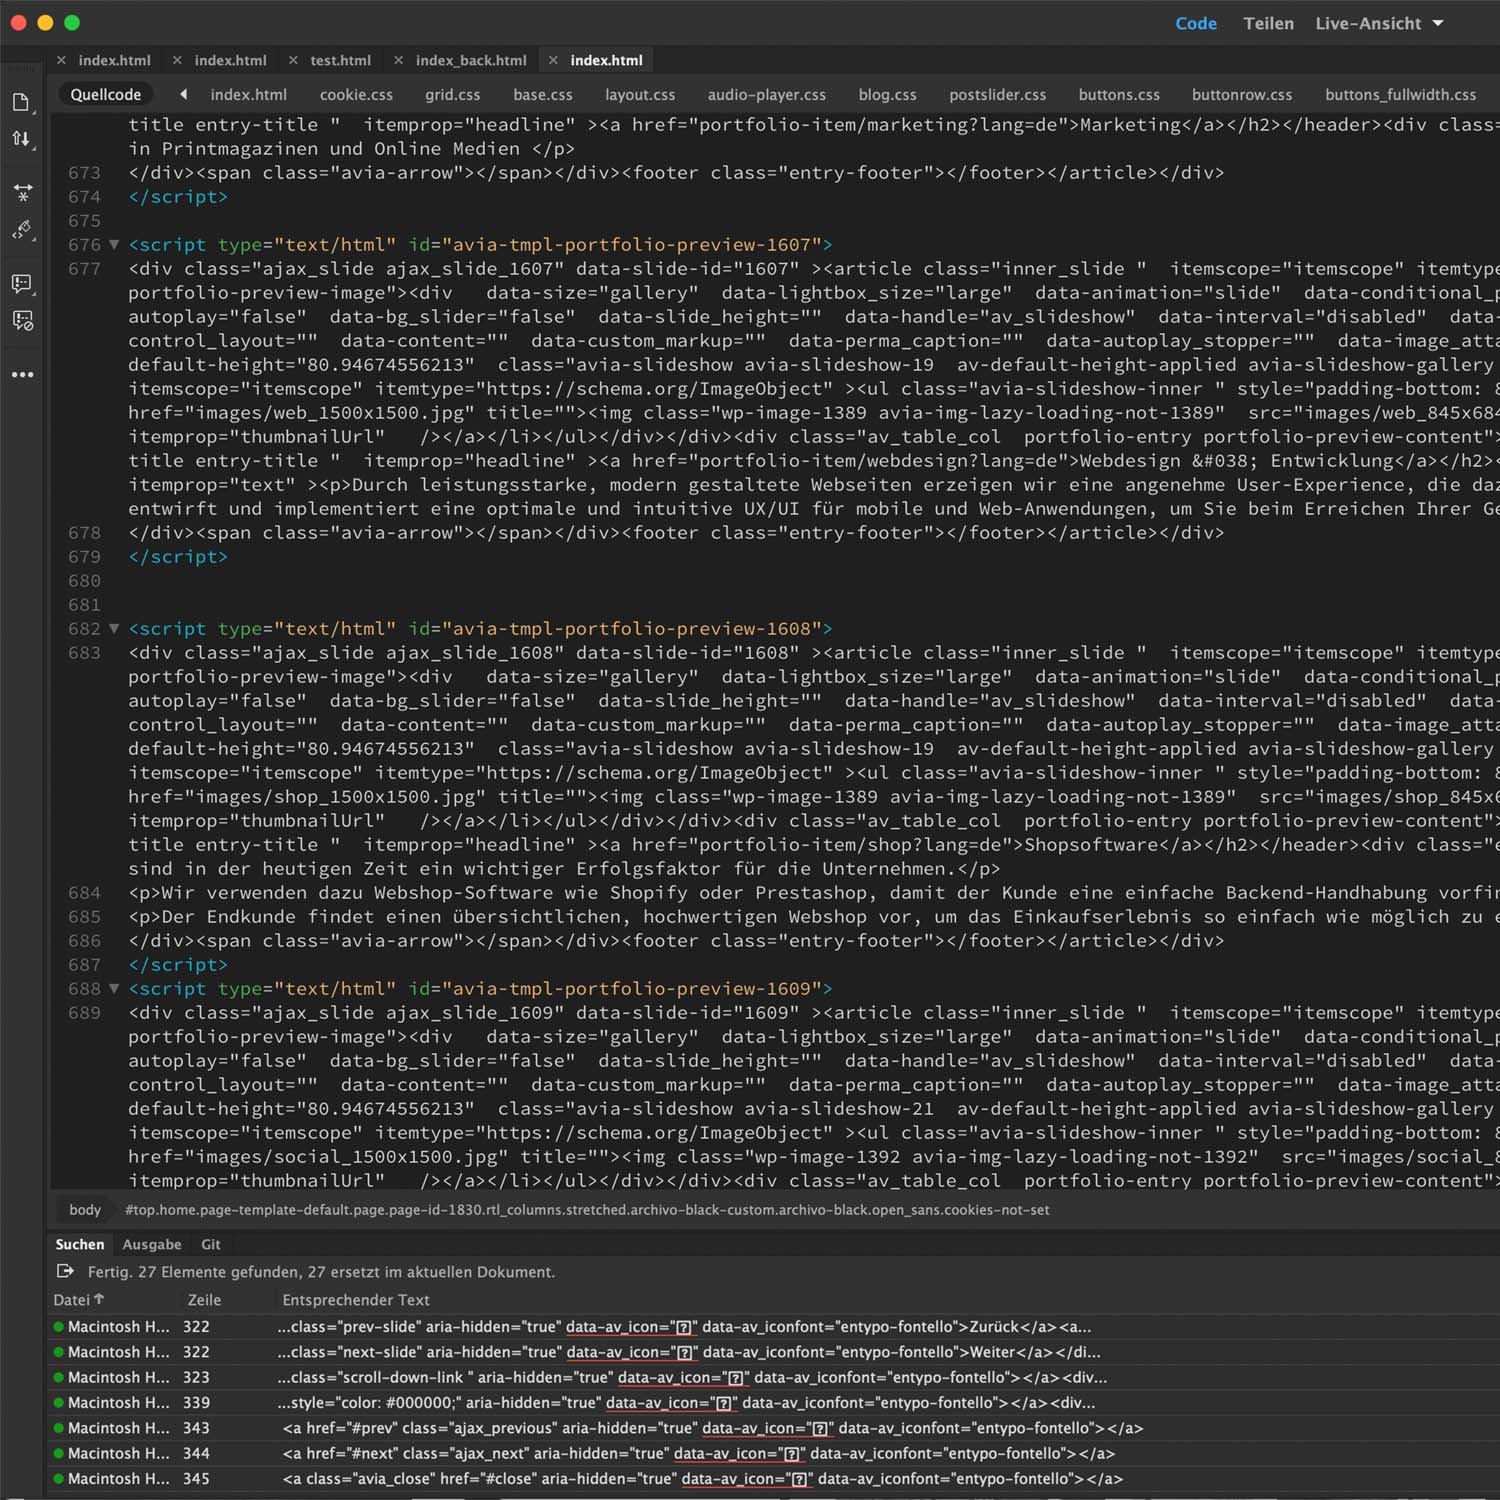Select search result row with prev-slide
1500x1500 pixels.
point(775,1327)
